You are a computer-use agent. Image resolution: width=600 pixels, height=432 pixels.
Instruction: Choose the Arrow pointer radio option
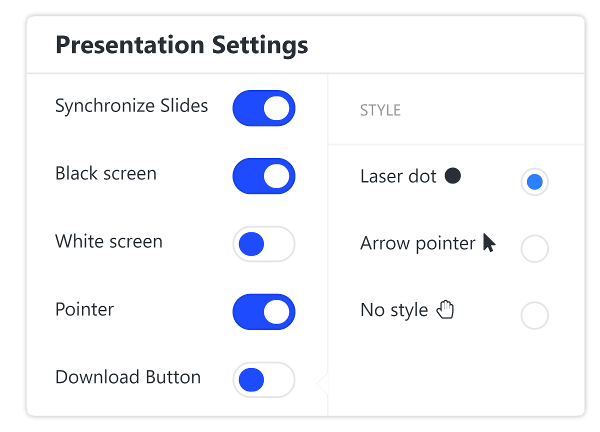535,249
